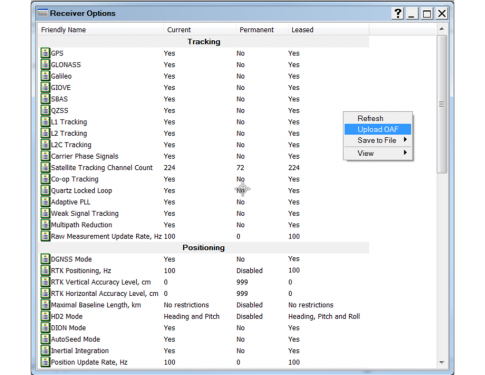Select the Adaptive PLL row name
485x375 pixels.
[x=70, y=202]
